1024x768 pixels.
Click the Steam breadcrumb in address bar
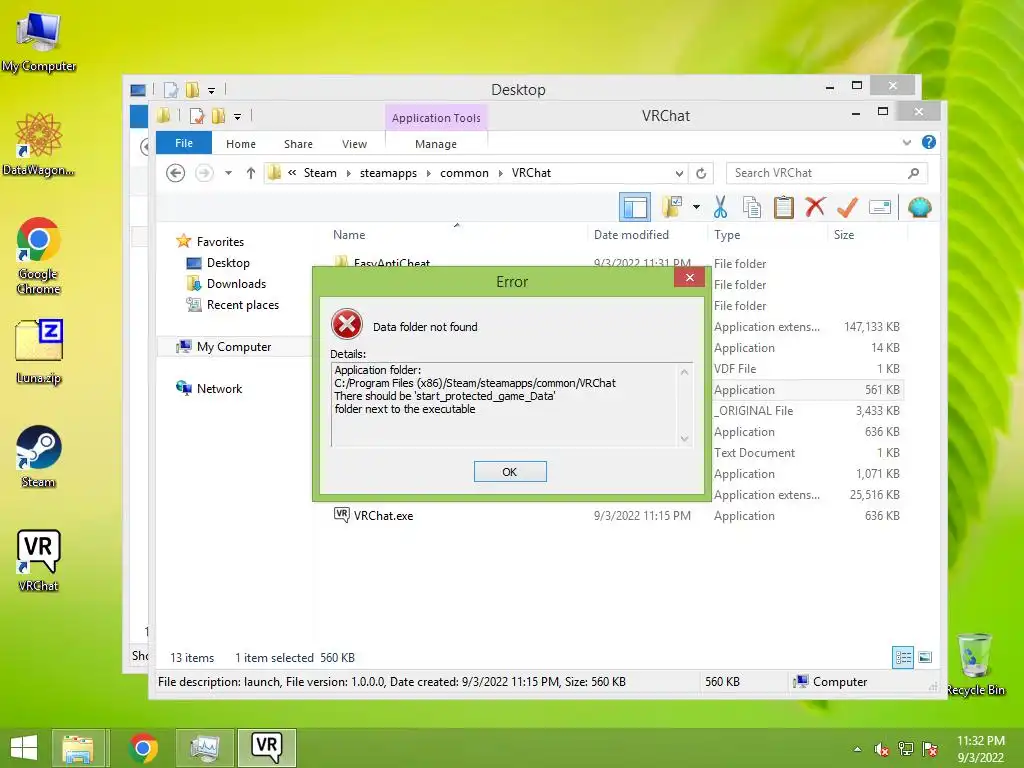click(320, 173)
